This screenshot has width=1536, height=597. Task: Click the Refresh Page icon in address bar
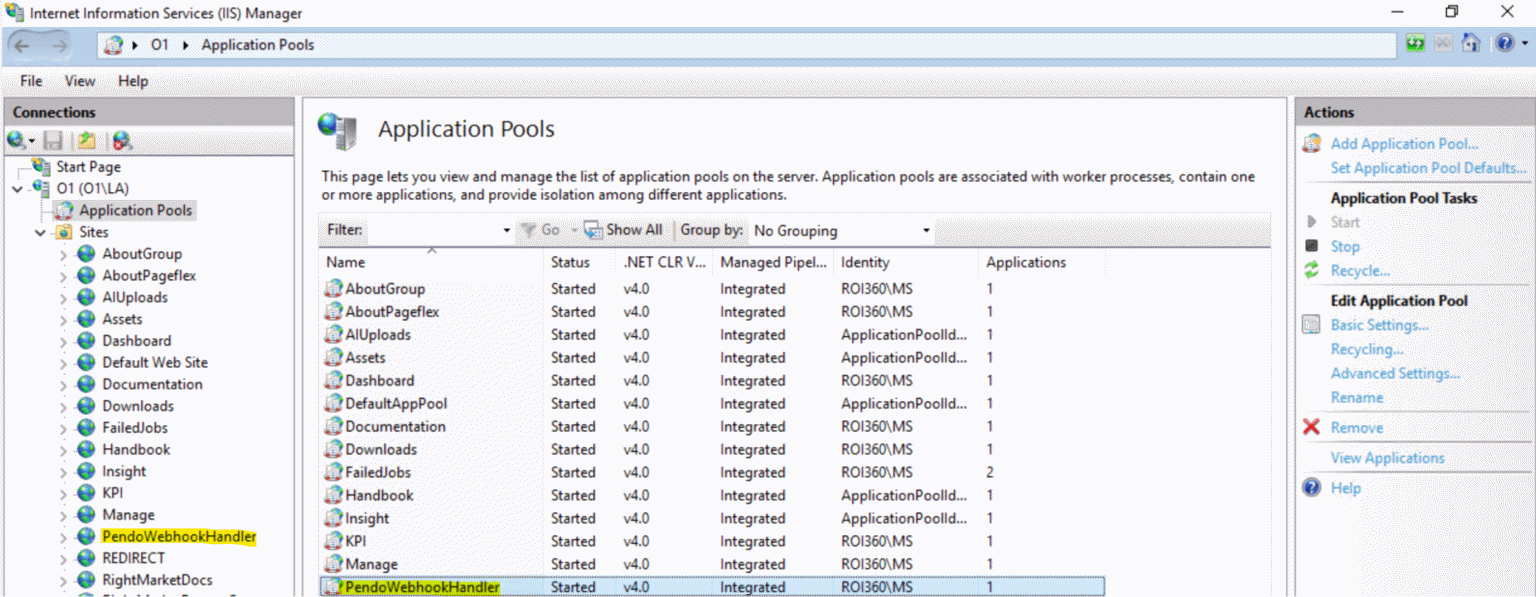(1415, 44)
